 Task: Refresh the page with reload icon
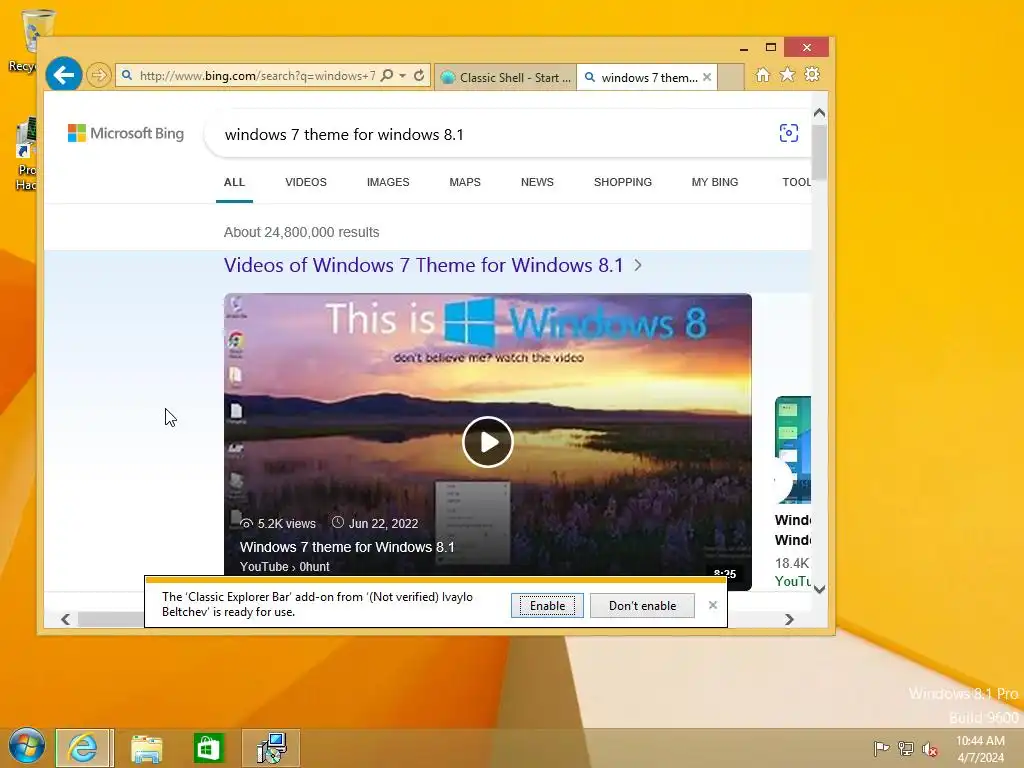coord(419,76)
